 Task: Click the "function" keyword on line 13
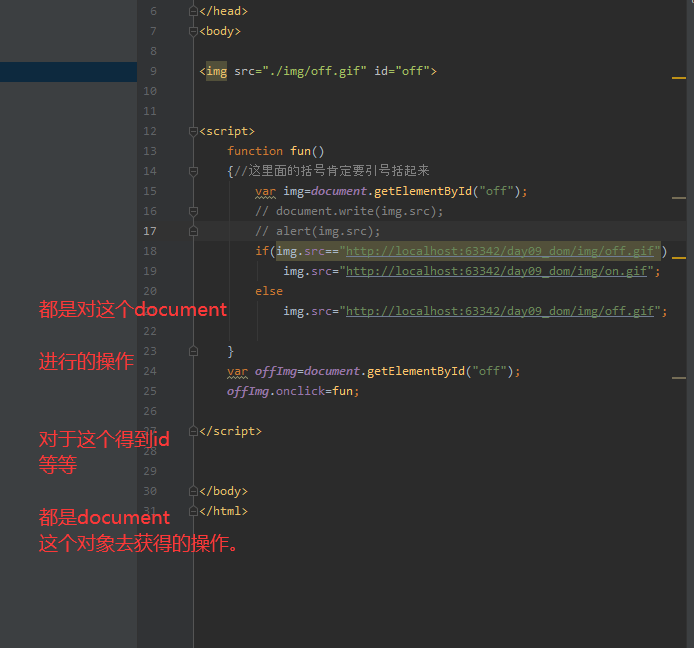pyautogui.click(x=255, y=151)
